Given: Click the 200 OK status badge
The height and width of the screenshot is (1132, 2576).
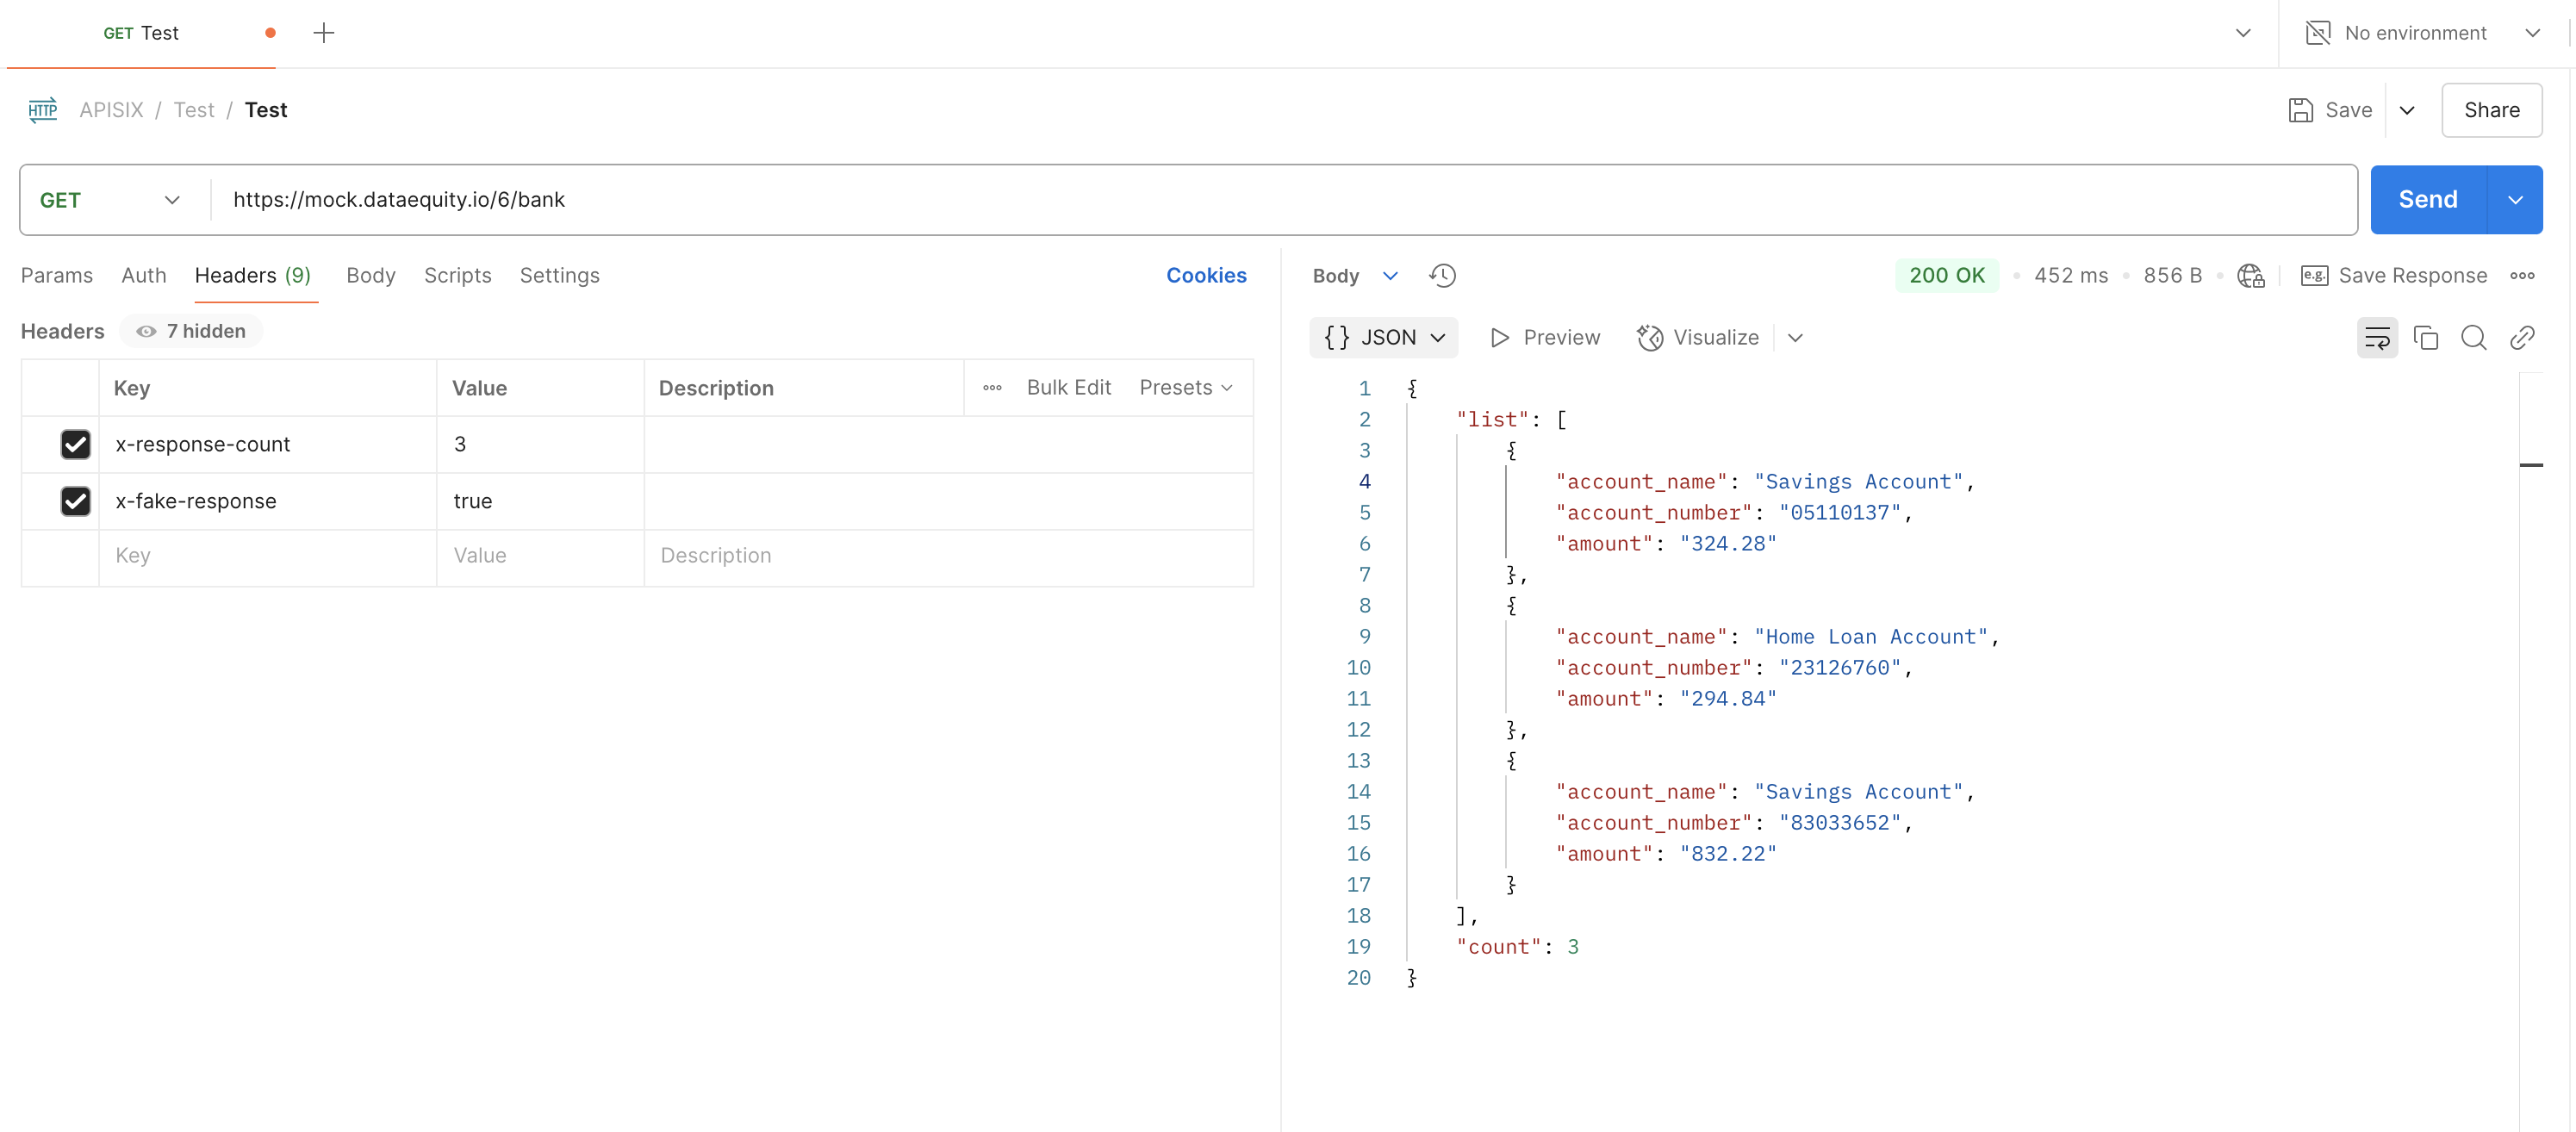Looking at the screenshot, I should pyautogui.click(x=1946, y=275).
